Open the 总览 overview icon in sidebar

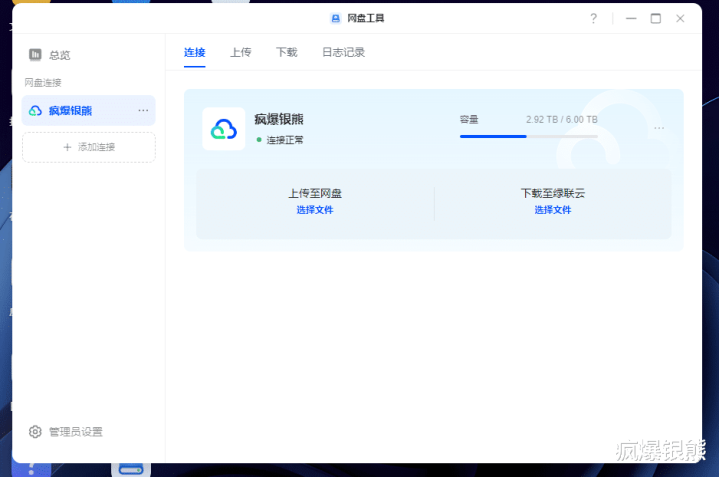(x=35, y=55)
